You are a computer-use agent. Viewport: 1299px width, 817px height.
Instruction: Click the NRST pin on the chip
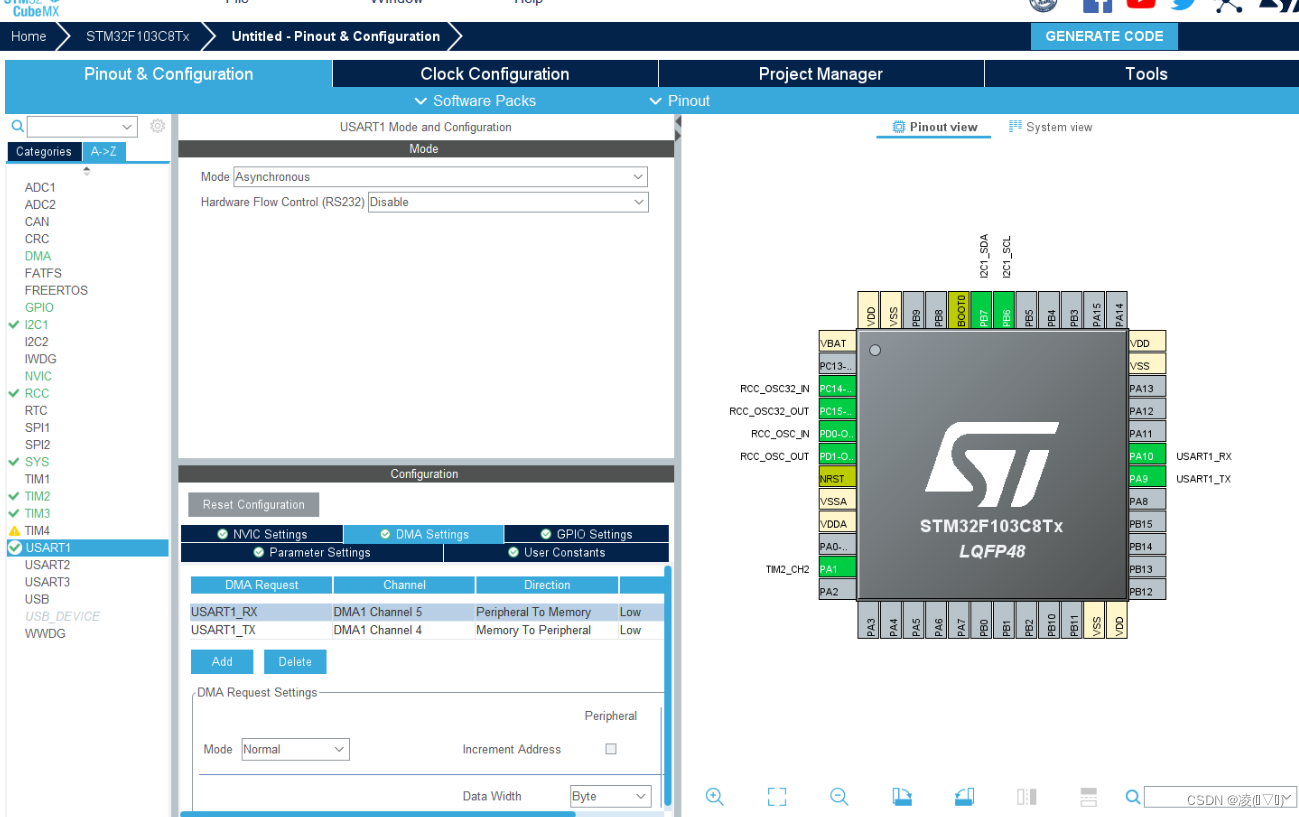pyautogui.click(x=837, y=479)
